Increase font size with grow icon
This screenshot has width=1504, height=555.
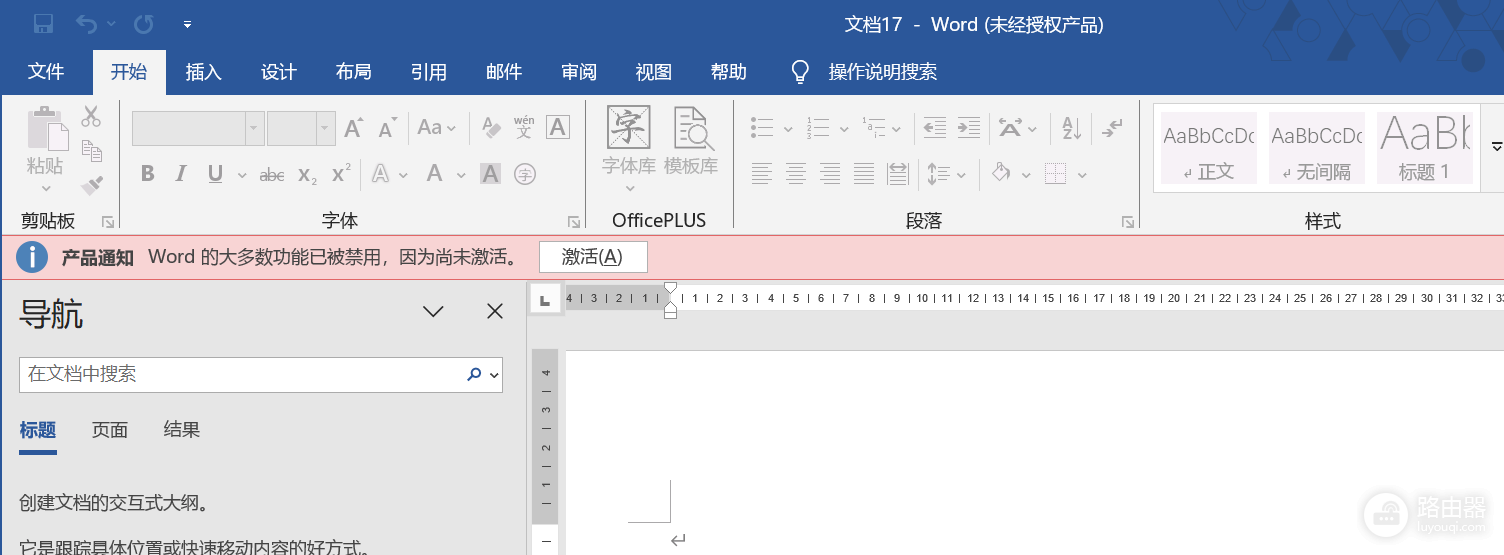(353, 128)
